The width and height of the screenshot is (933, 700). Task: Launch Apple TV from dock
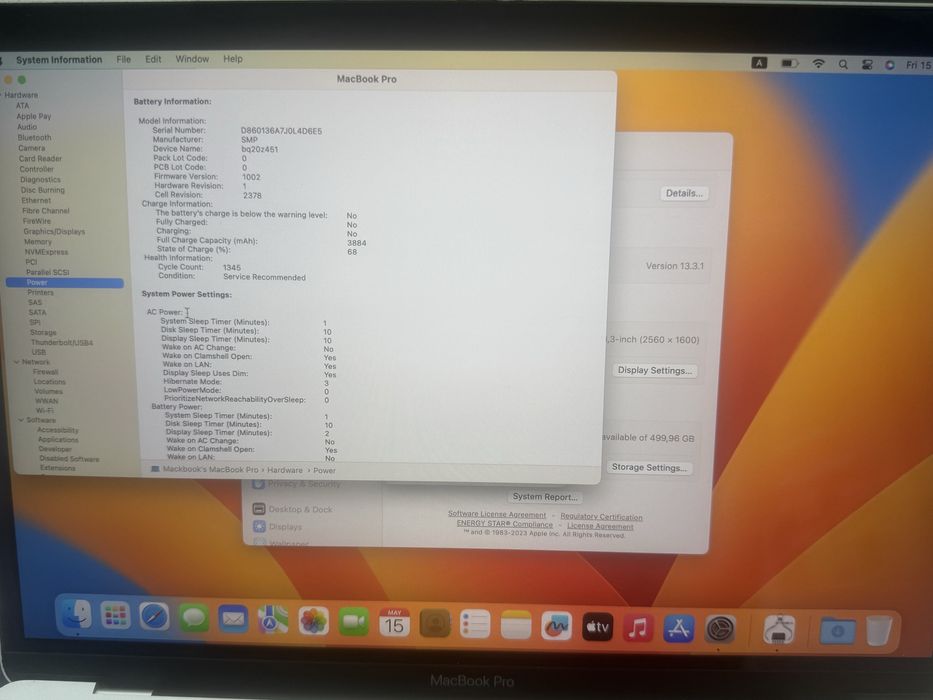[597, 627]
